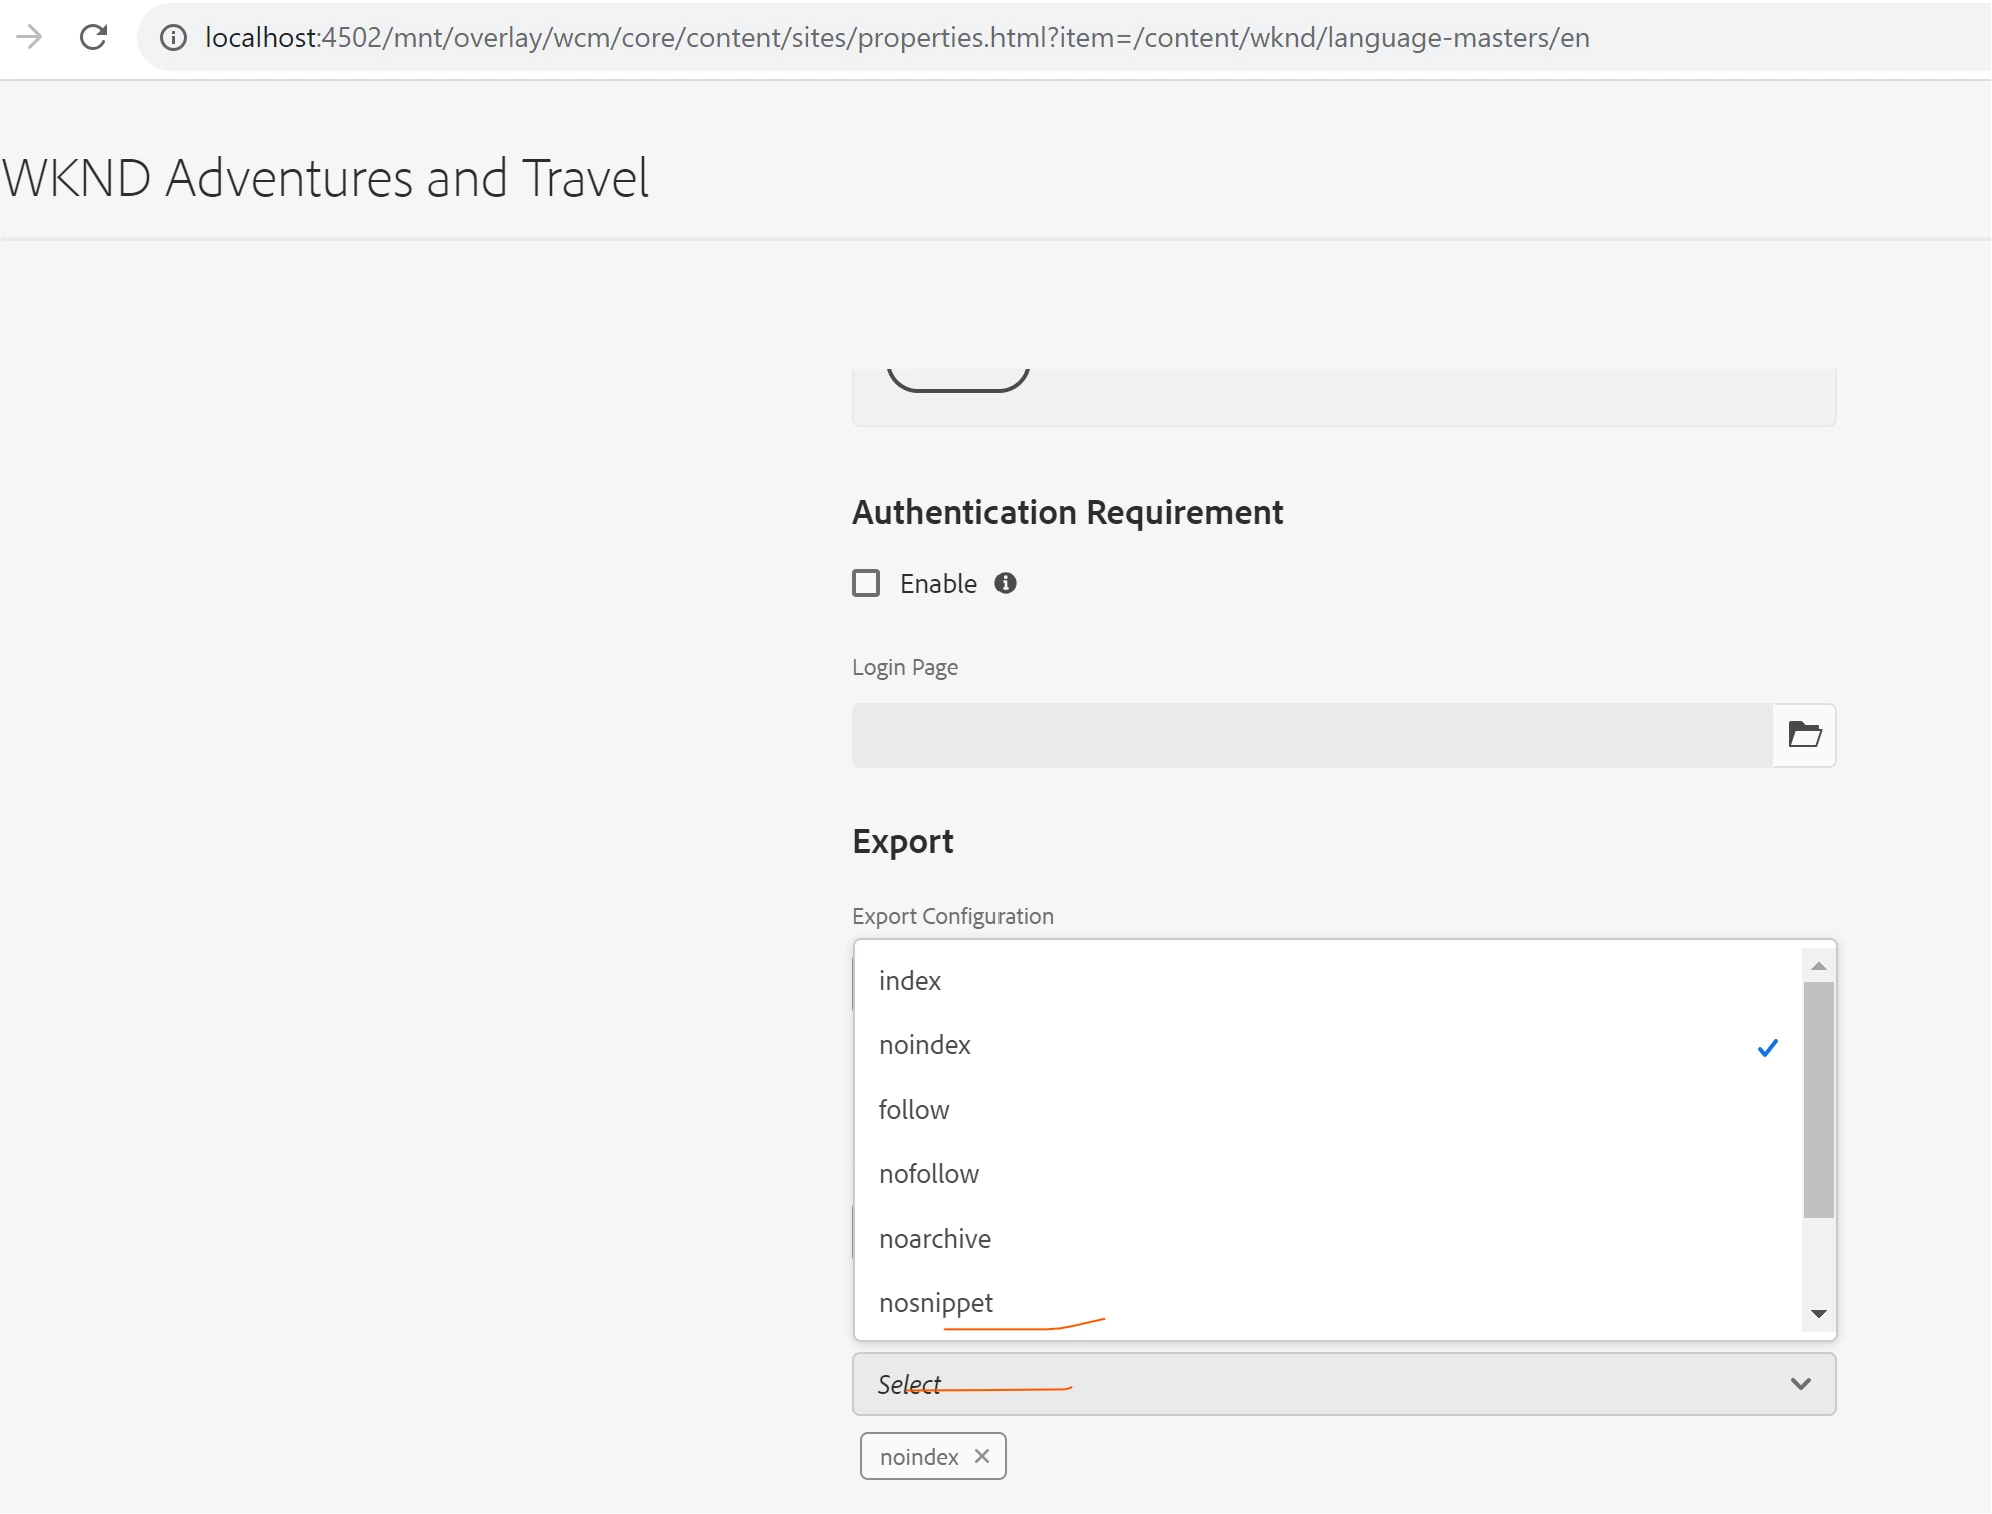1992x1514 pixels.
Task: Click the browser reload icon
Action: point(93,37)
